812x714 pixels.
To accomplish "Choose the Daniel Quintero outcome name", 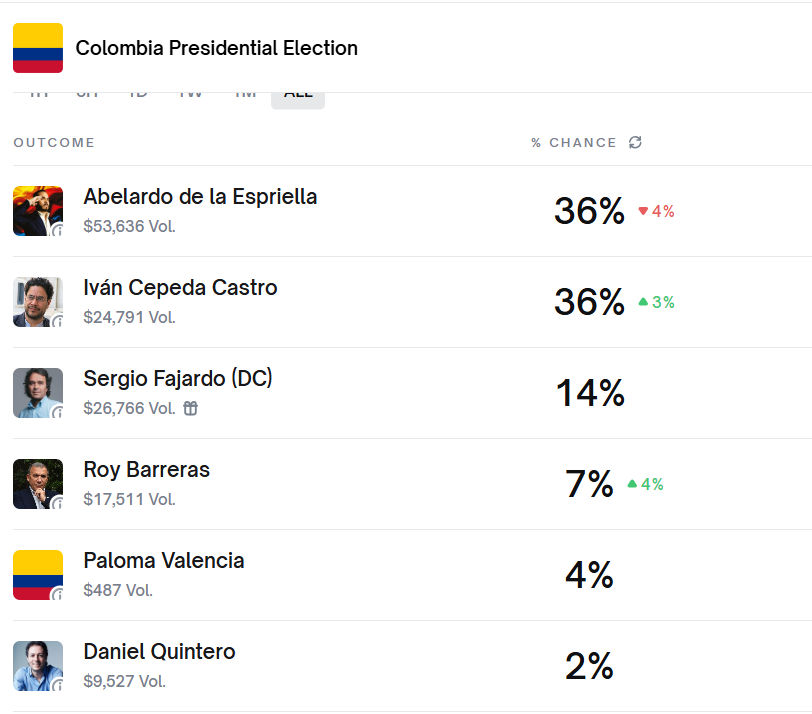I will pyautogui.click(x=160, y=652).
